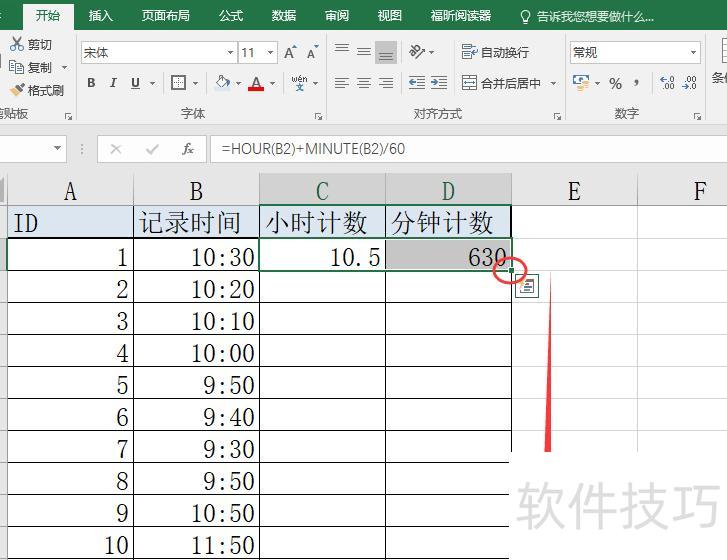Image resolution: width=727 pixels, height=560 pixels.
Task: Switch to Home (开始) tab
Action: (x=48, y=16)
